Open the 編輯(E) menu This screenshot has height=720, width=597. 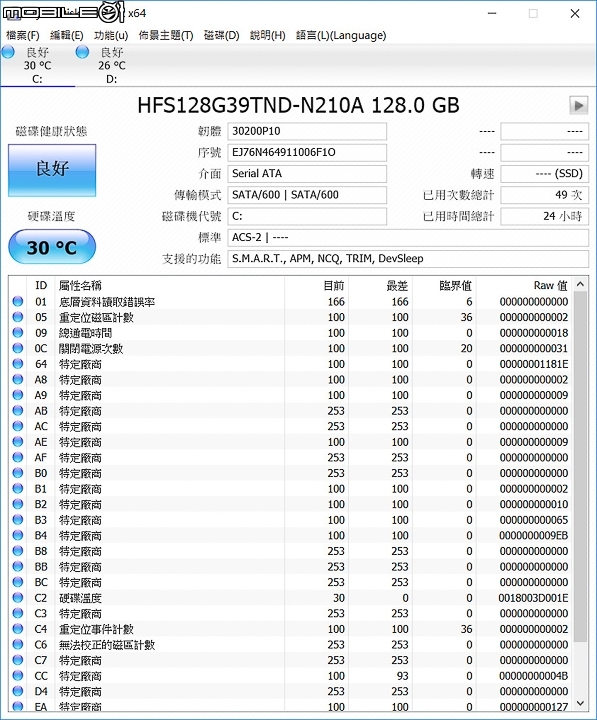tap(67, 35)
